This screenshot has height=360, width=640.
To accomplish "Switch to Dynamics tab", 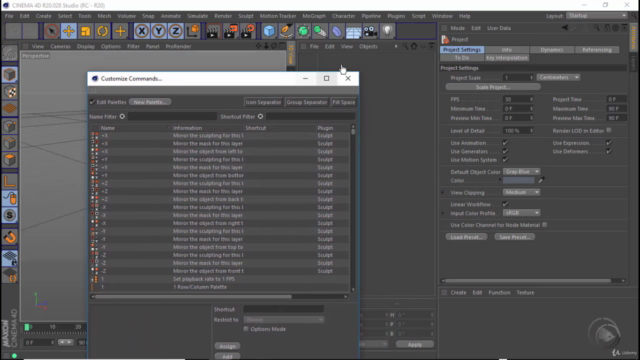I will 551,50.
